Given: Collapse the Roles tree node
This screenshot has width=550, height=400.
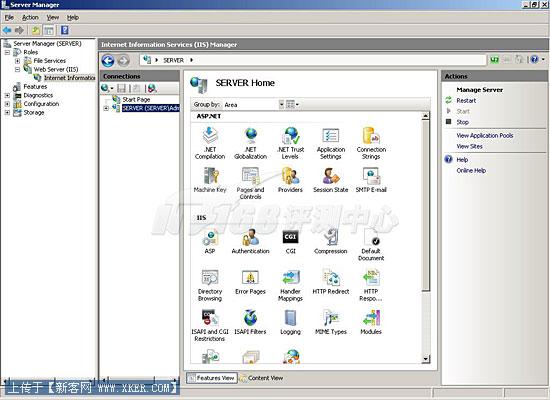Looking at the screenshot, I should (x=7, y=52).
